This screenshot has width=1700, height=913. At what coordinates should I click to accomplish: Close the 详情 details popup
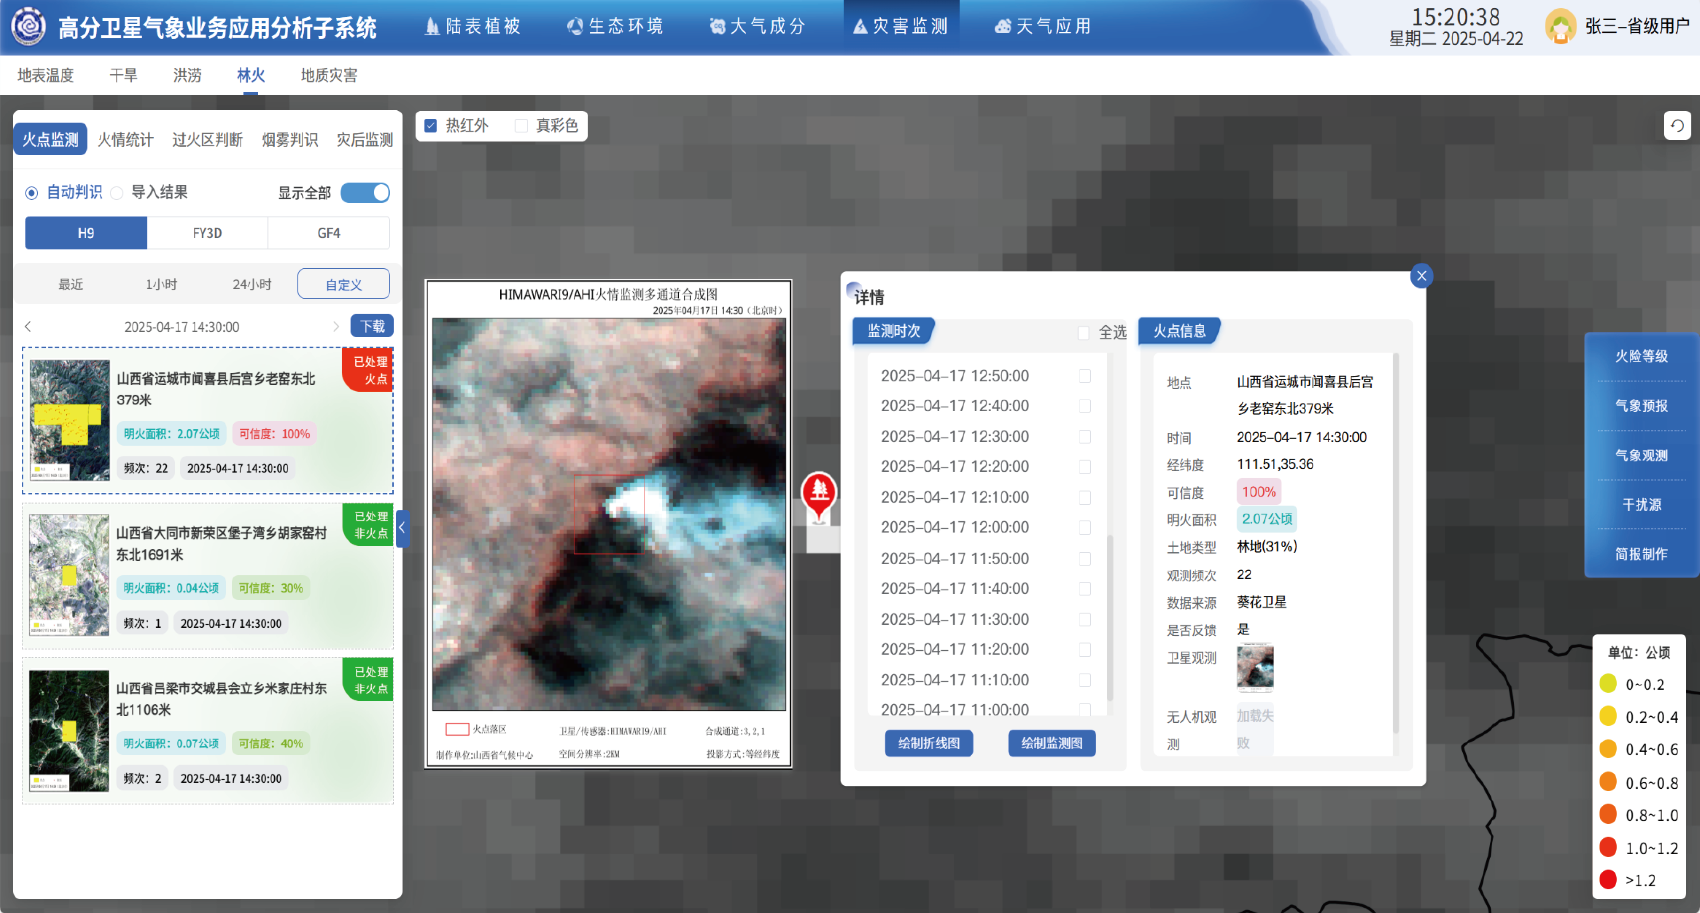(1421, 276)
